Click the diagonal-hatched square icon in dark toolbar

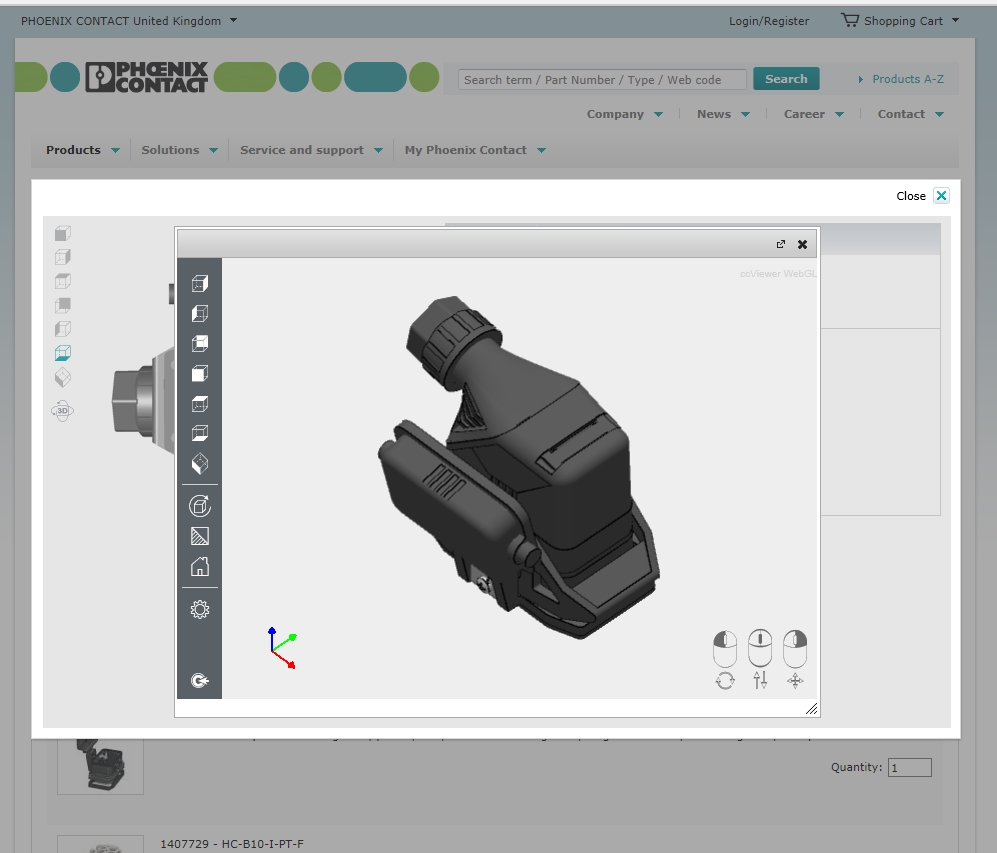(199, 537)
